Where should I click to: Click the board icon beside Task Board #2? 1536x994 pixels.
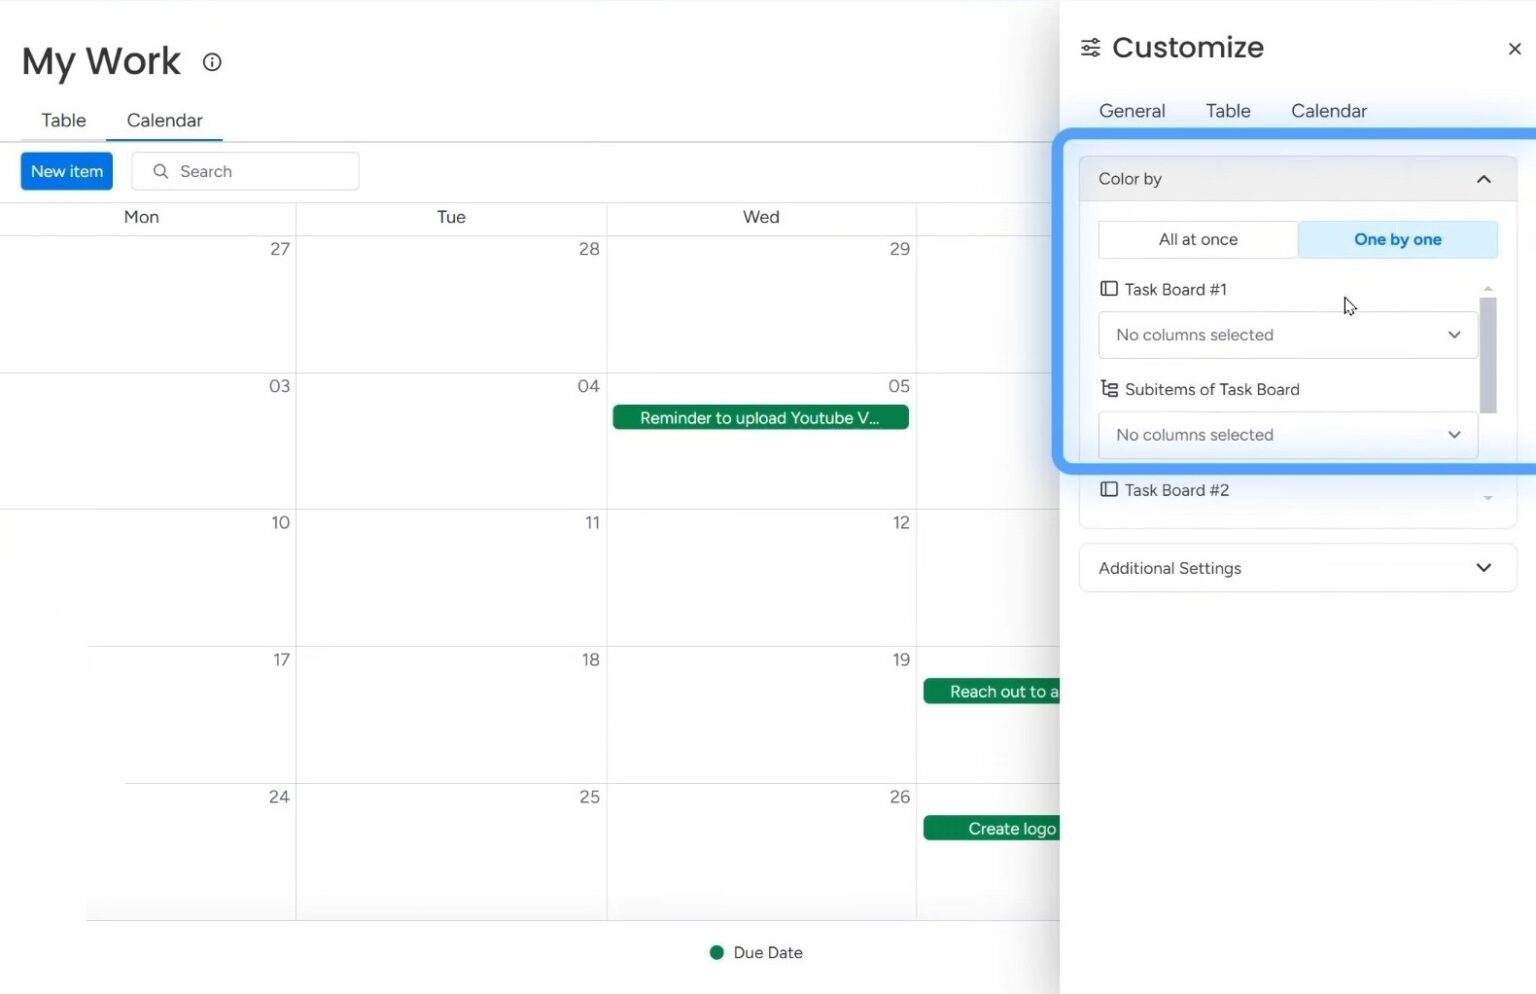(x=1108, y=489)
